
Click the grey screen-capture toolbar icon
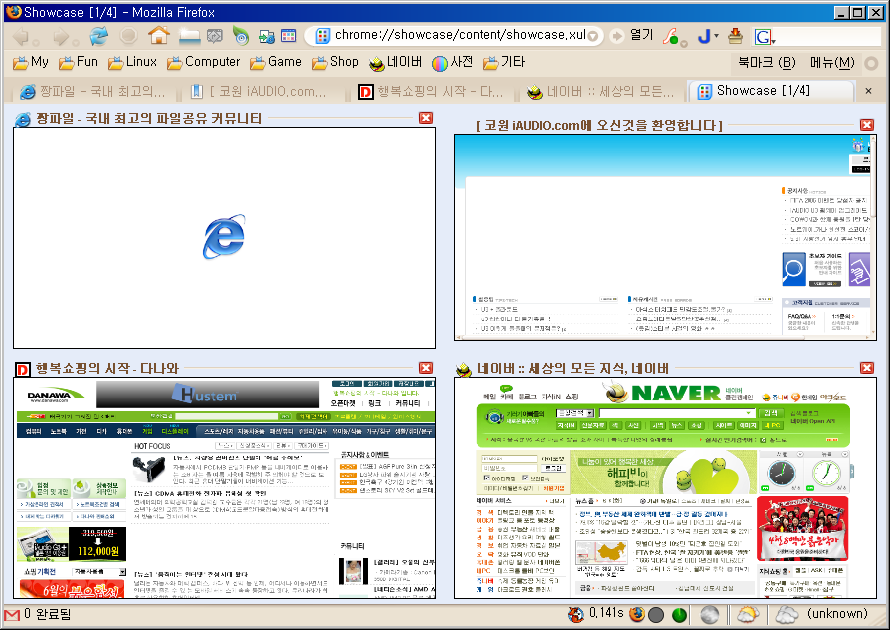pos(215,36)
